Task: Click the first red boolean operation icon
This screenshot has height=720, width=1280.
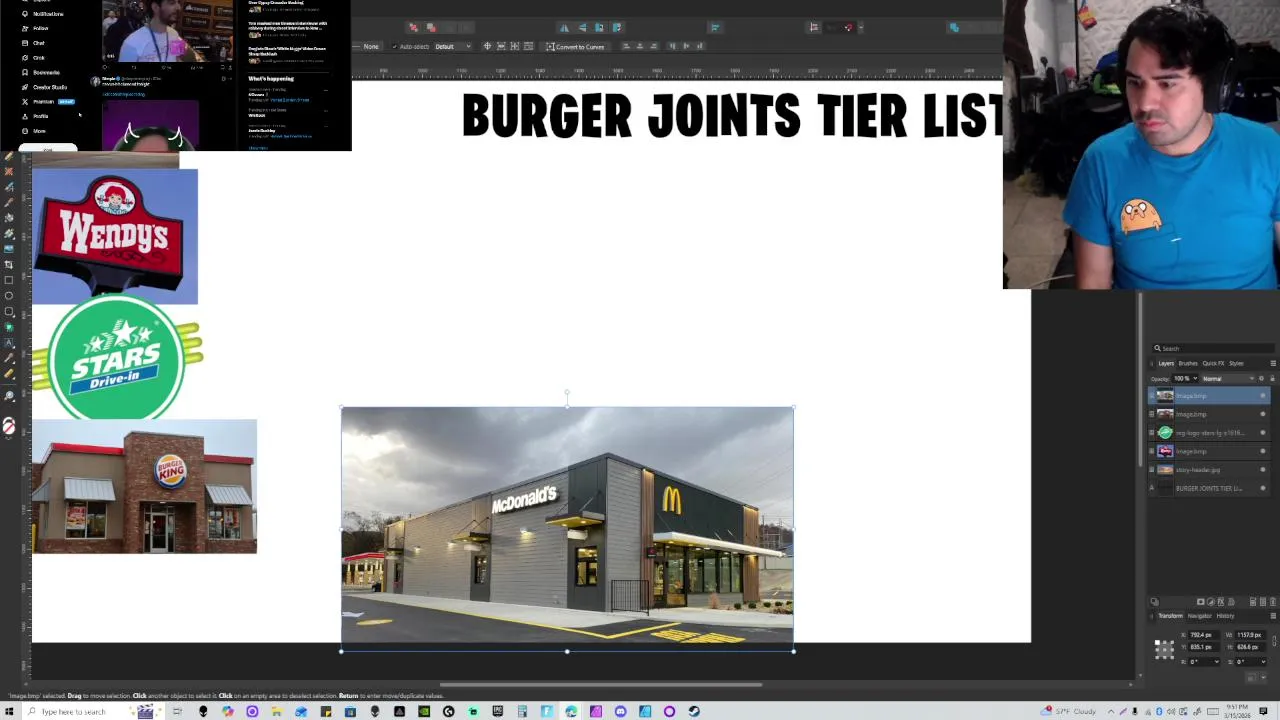Action: (x=413, y=28)
